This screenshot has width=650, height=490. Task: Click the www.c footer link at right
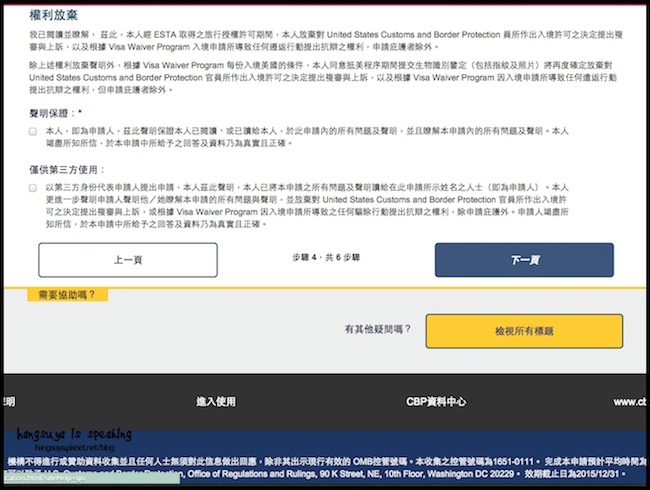[x=630, y=402]
